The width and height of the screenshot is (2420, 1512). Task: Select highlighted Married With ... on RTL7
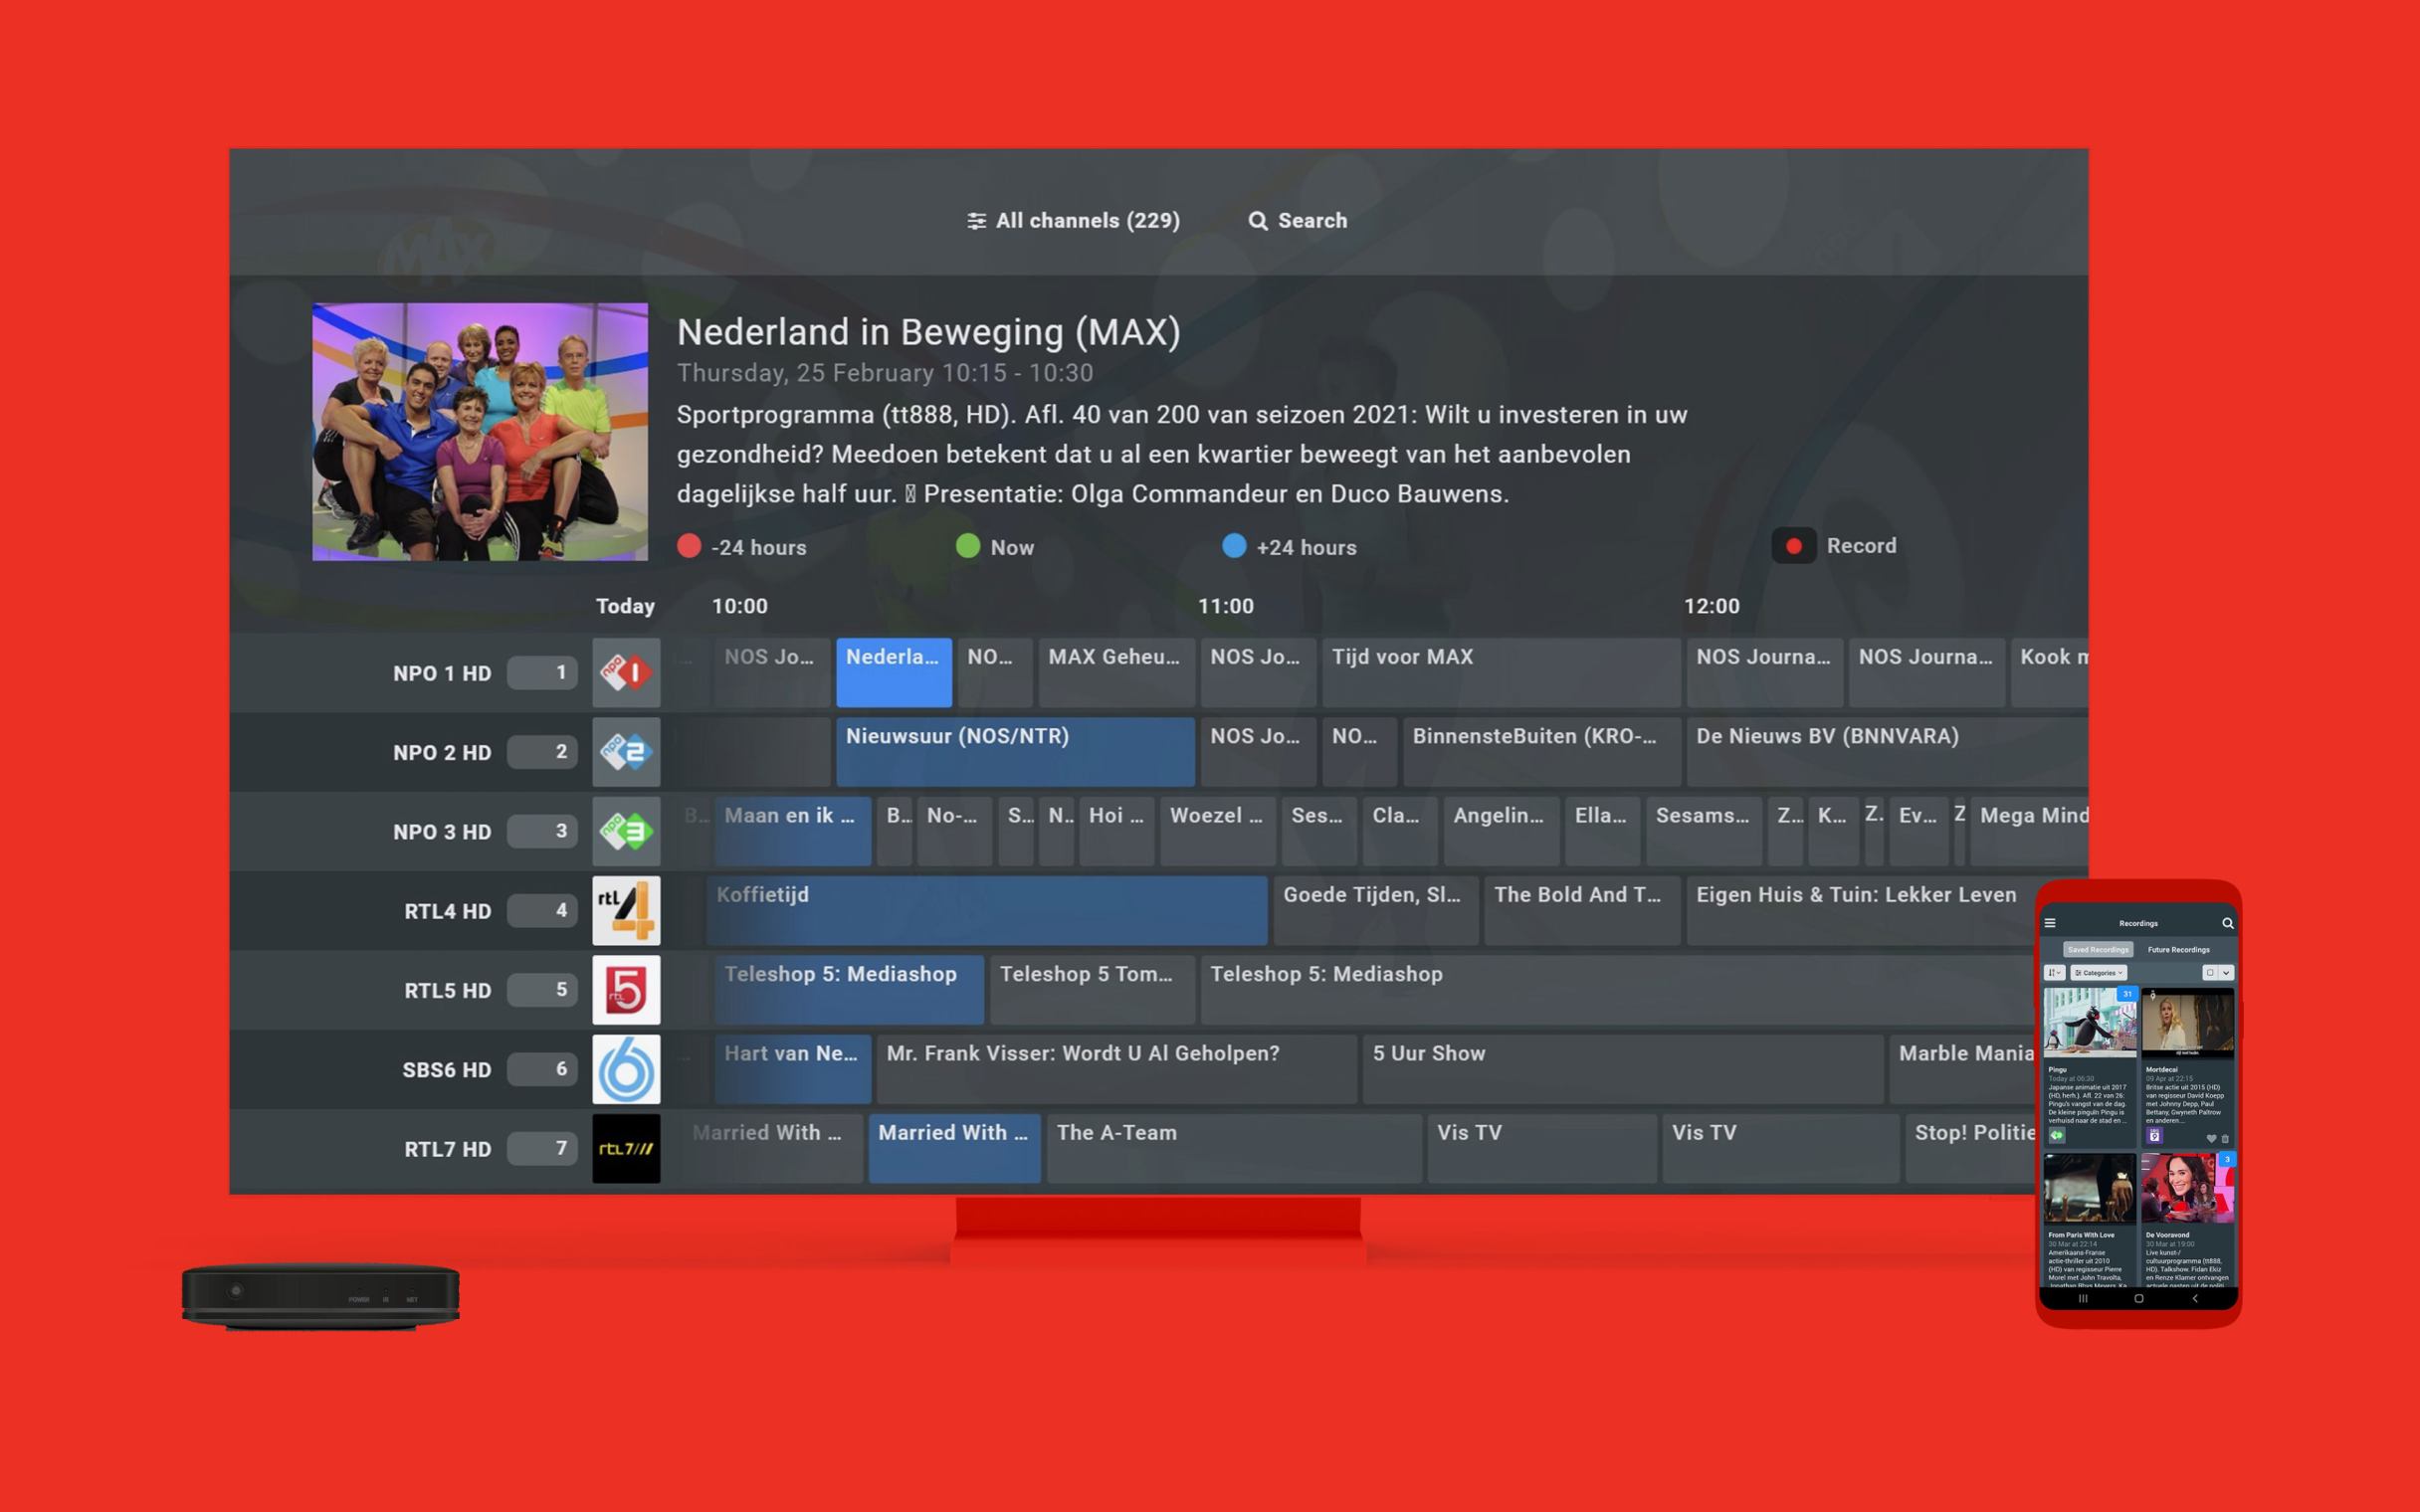(954, 1148)
